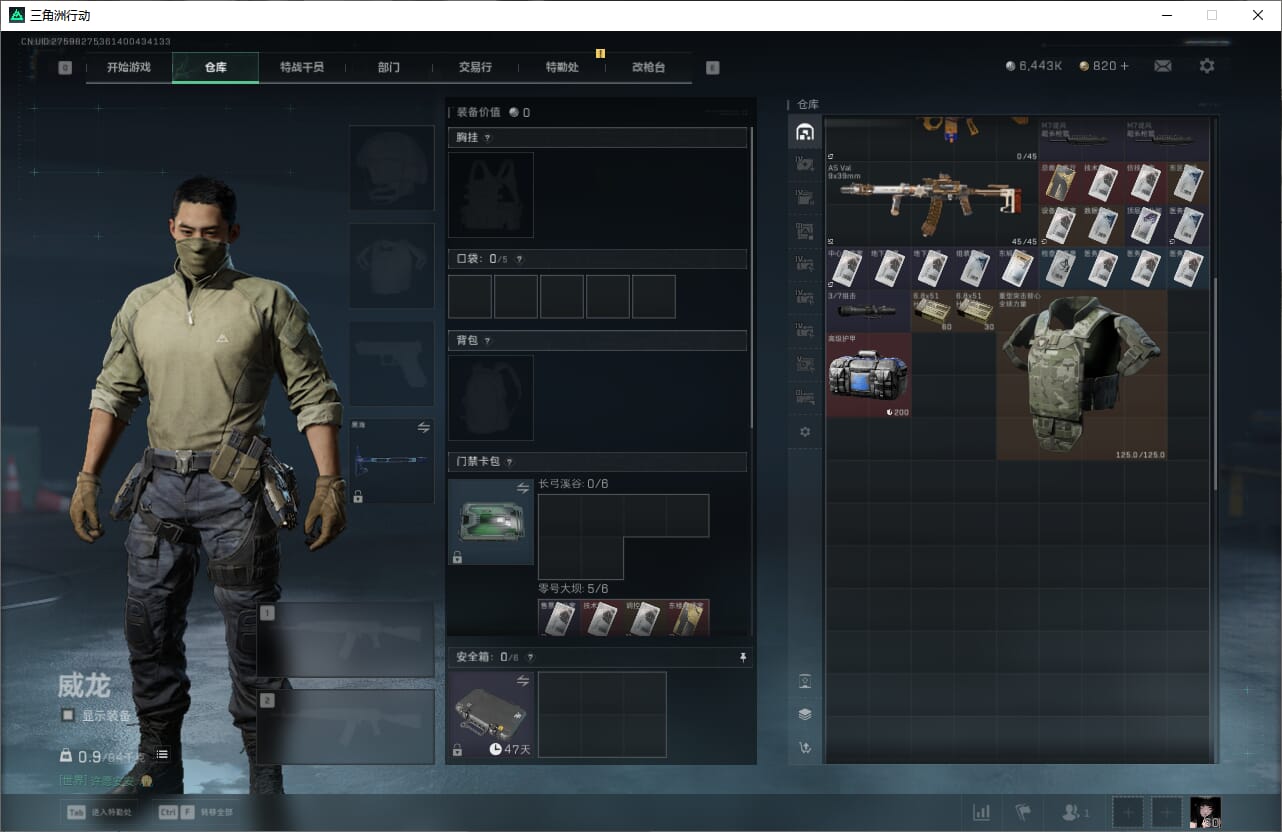Open the friends list icon
This screenshot has height=832, width=1282.
1076,812
